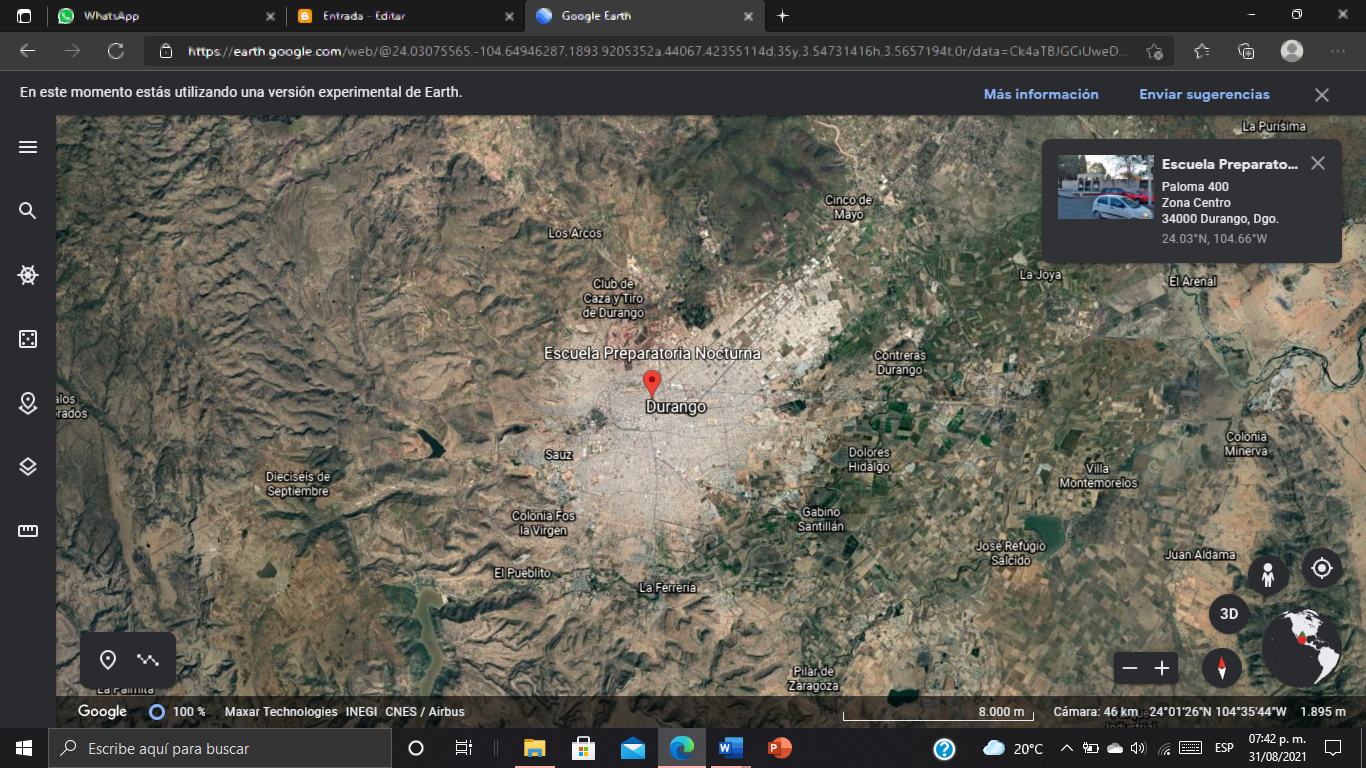Select the draw line or shape tool

148,660
